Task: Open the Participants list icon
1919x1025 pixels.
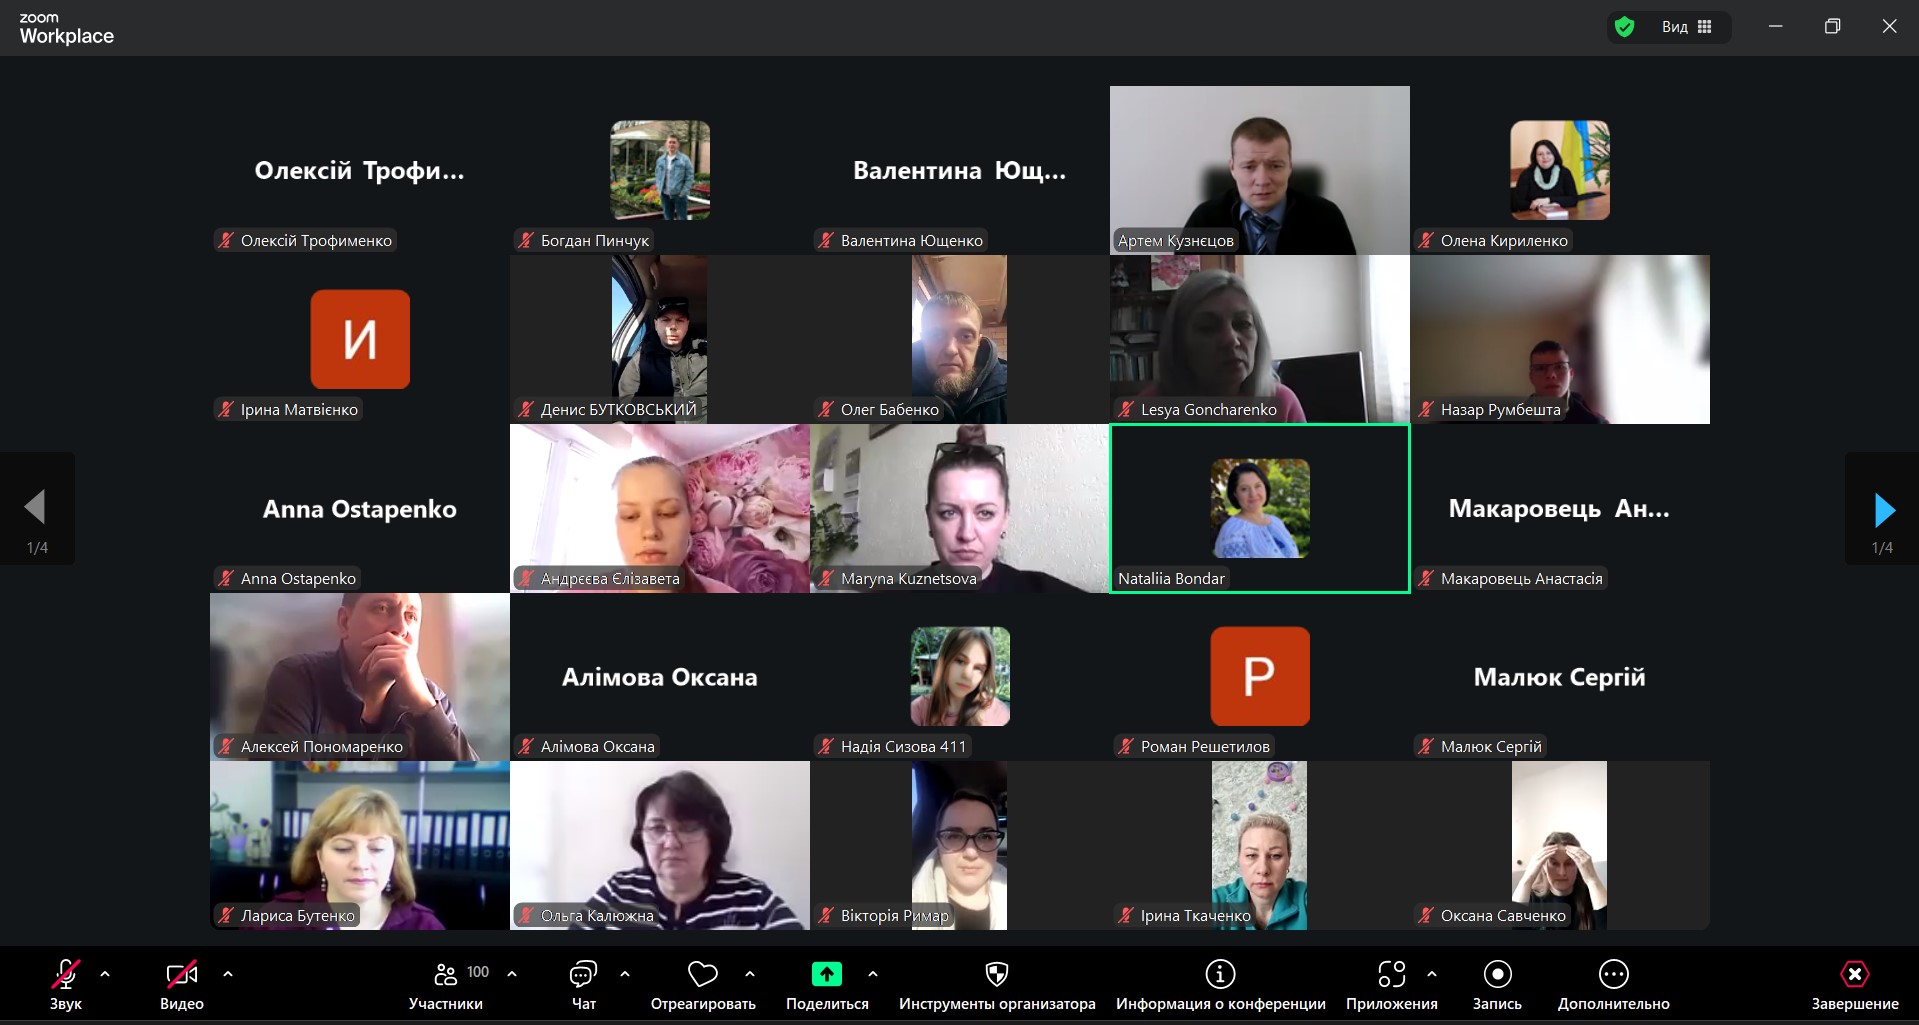Action: (445, 974)
